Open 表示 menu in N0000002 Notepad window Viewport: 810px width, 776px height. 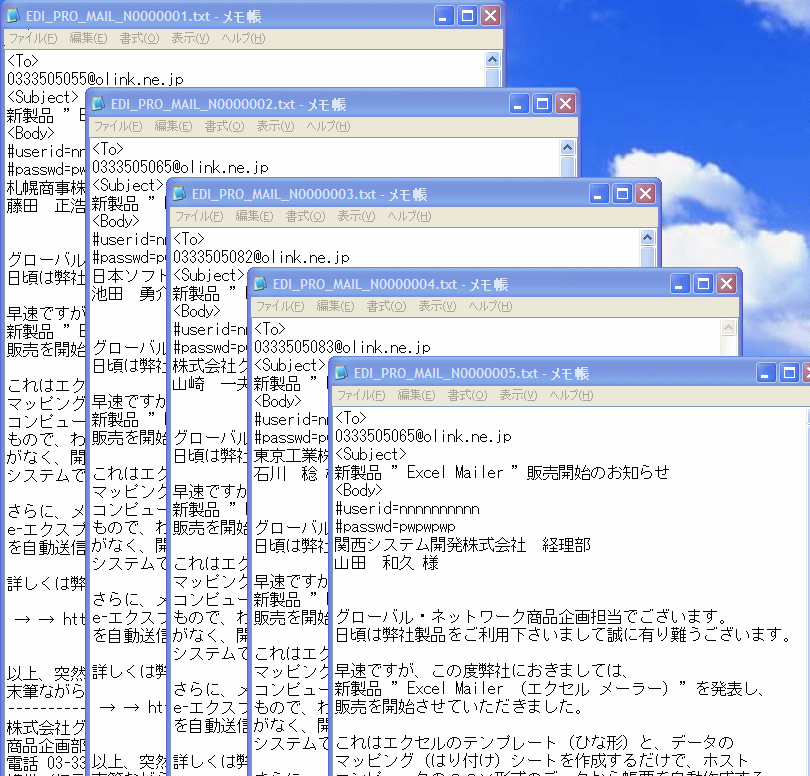pyautogui.click(x=275, y=126)
